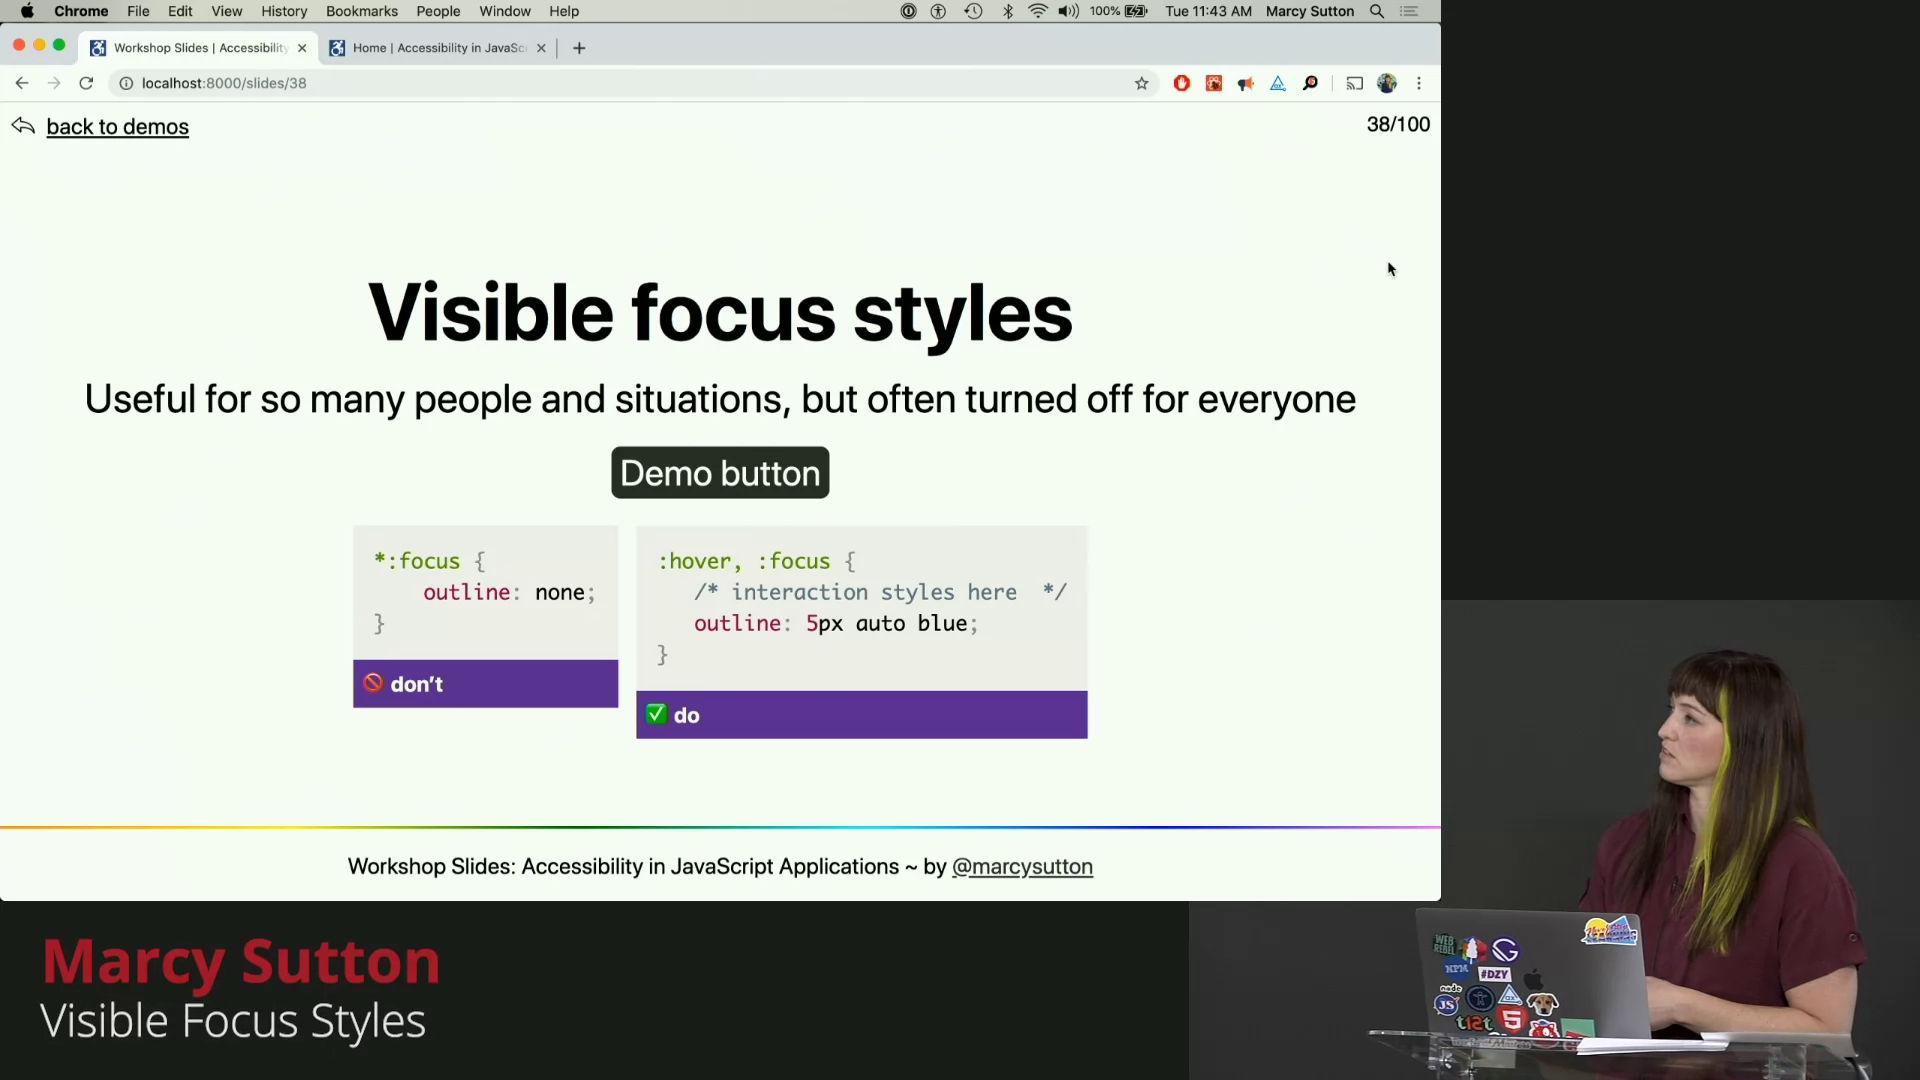The width and height of the screenshot is (1920, 1080).
Task: Open the megaphone extension icon
Action: tap(1245, 84)
